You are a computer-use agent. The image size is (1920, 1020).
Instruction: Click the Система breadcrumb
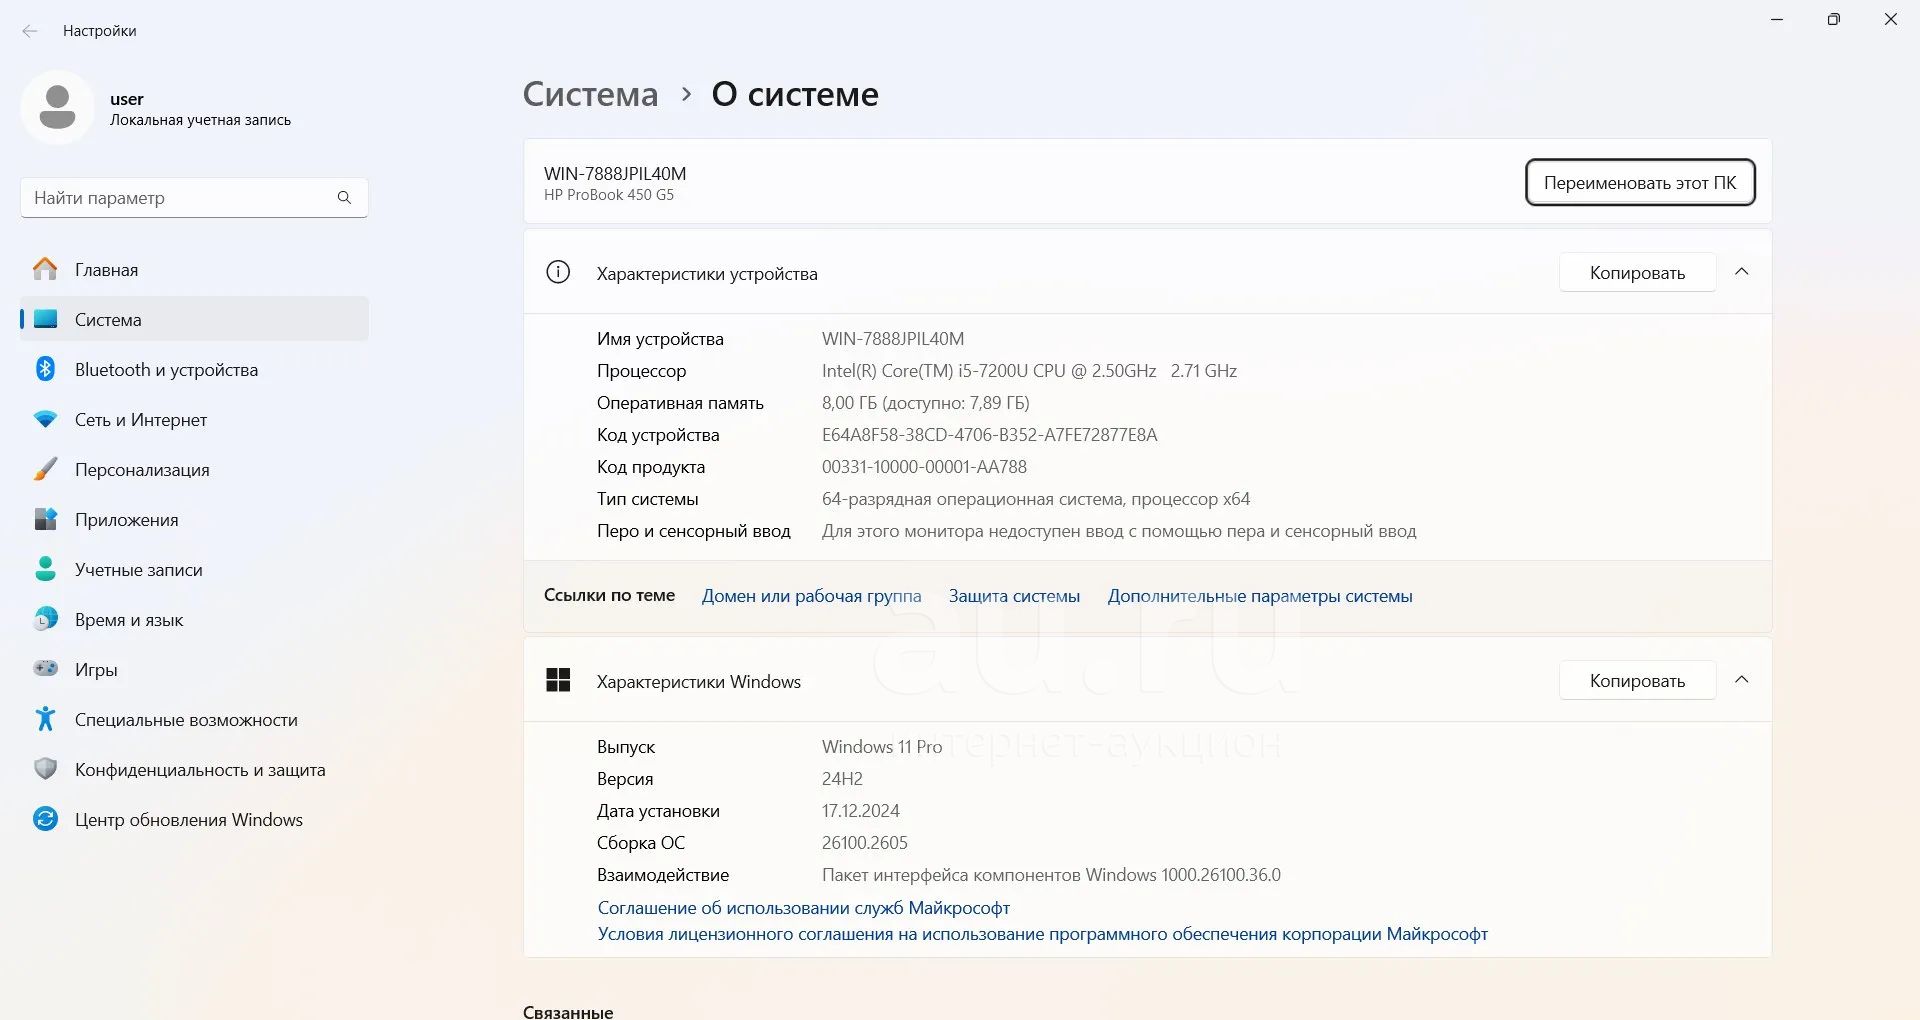pyautogui.click(x=591, y=94)
